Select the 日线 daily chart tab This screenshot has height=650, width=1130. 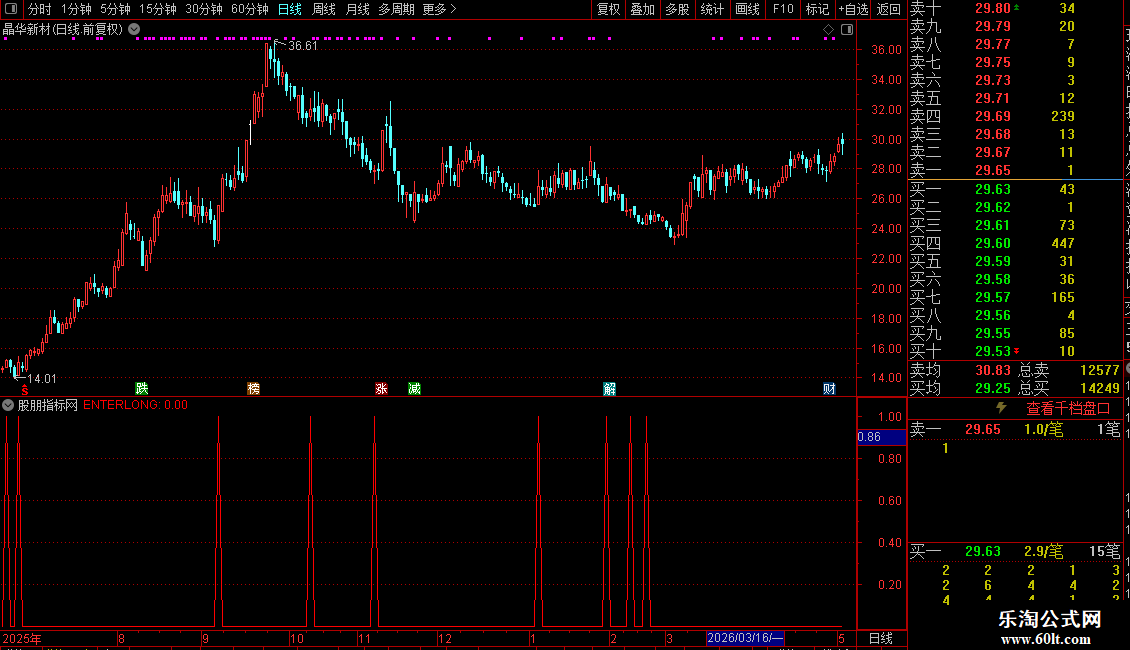tap(290, 9)
